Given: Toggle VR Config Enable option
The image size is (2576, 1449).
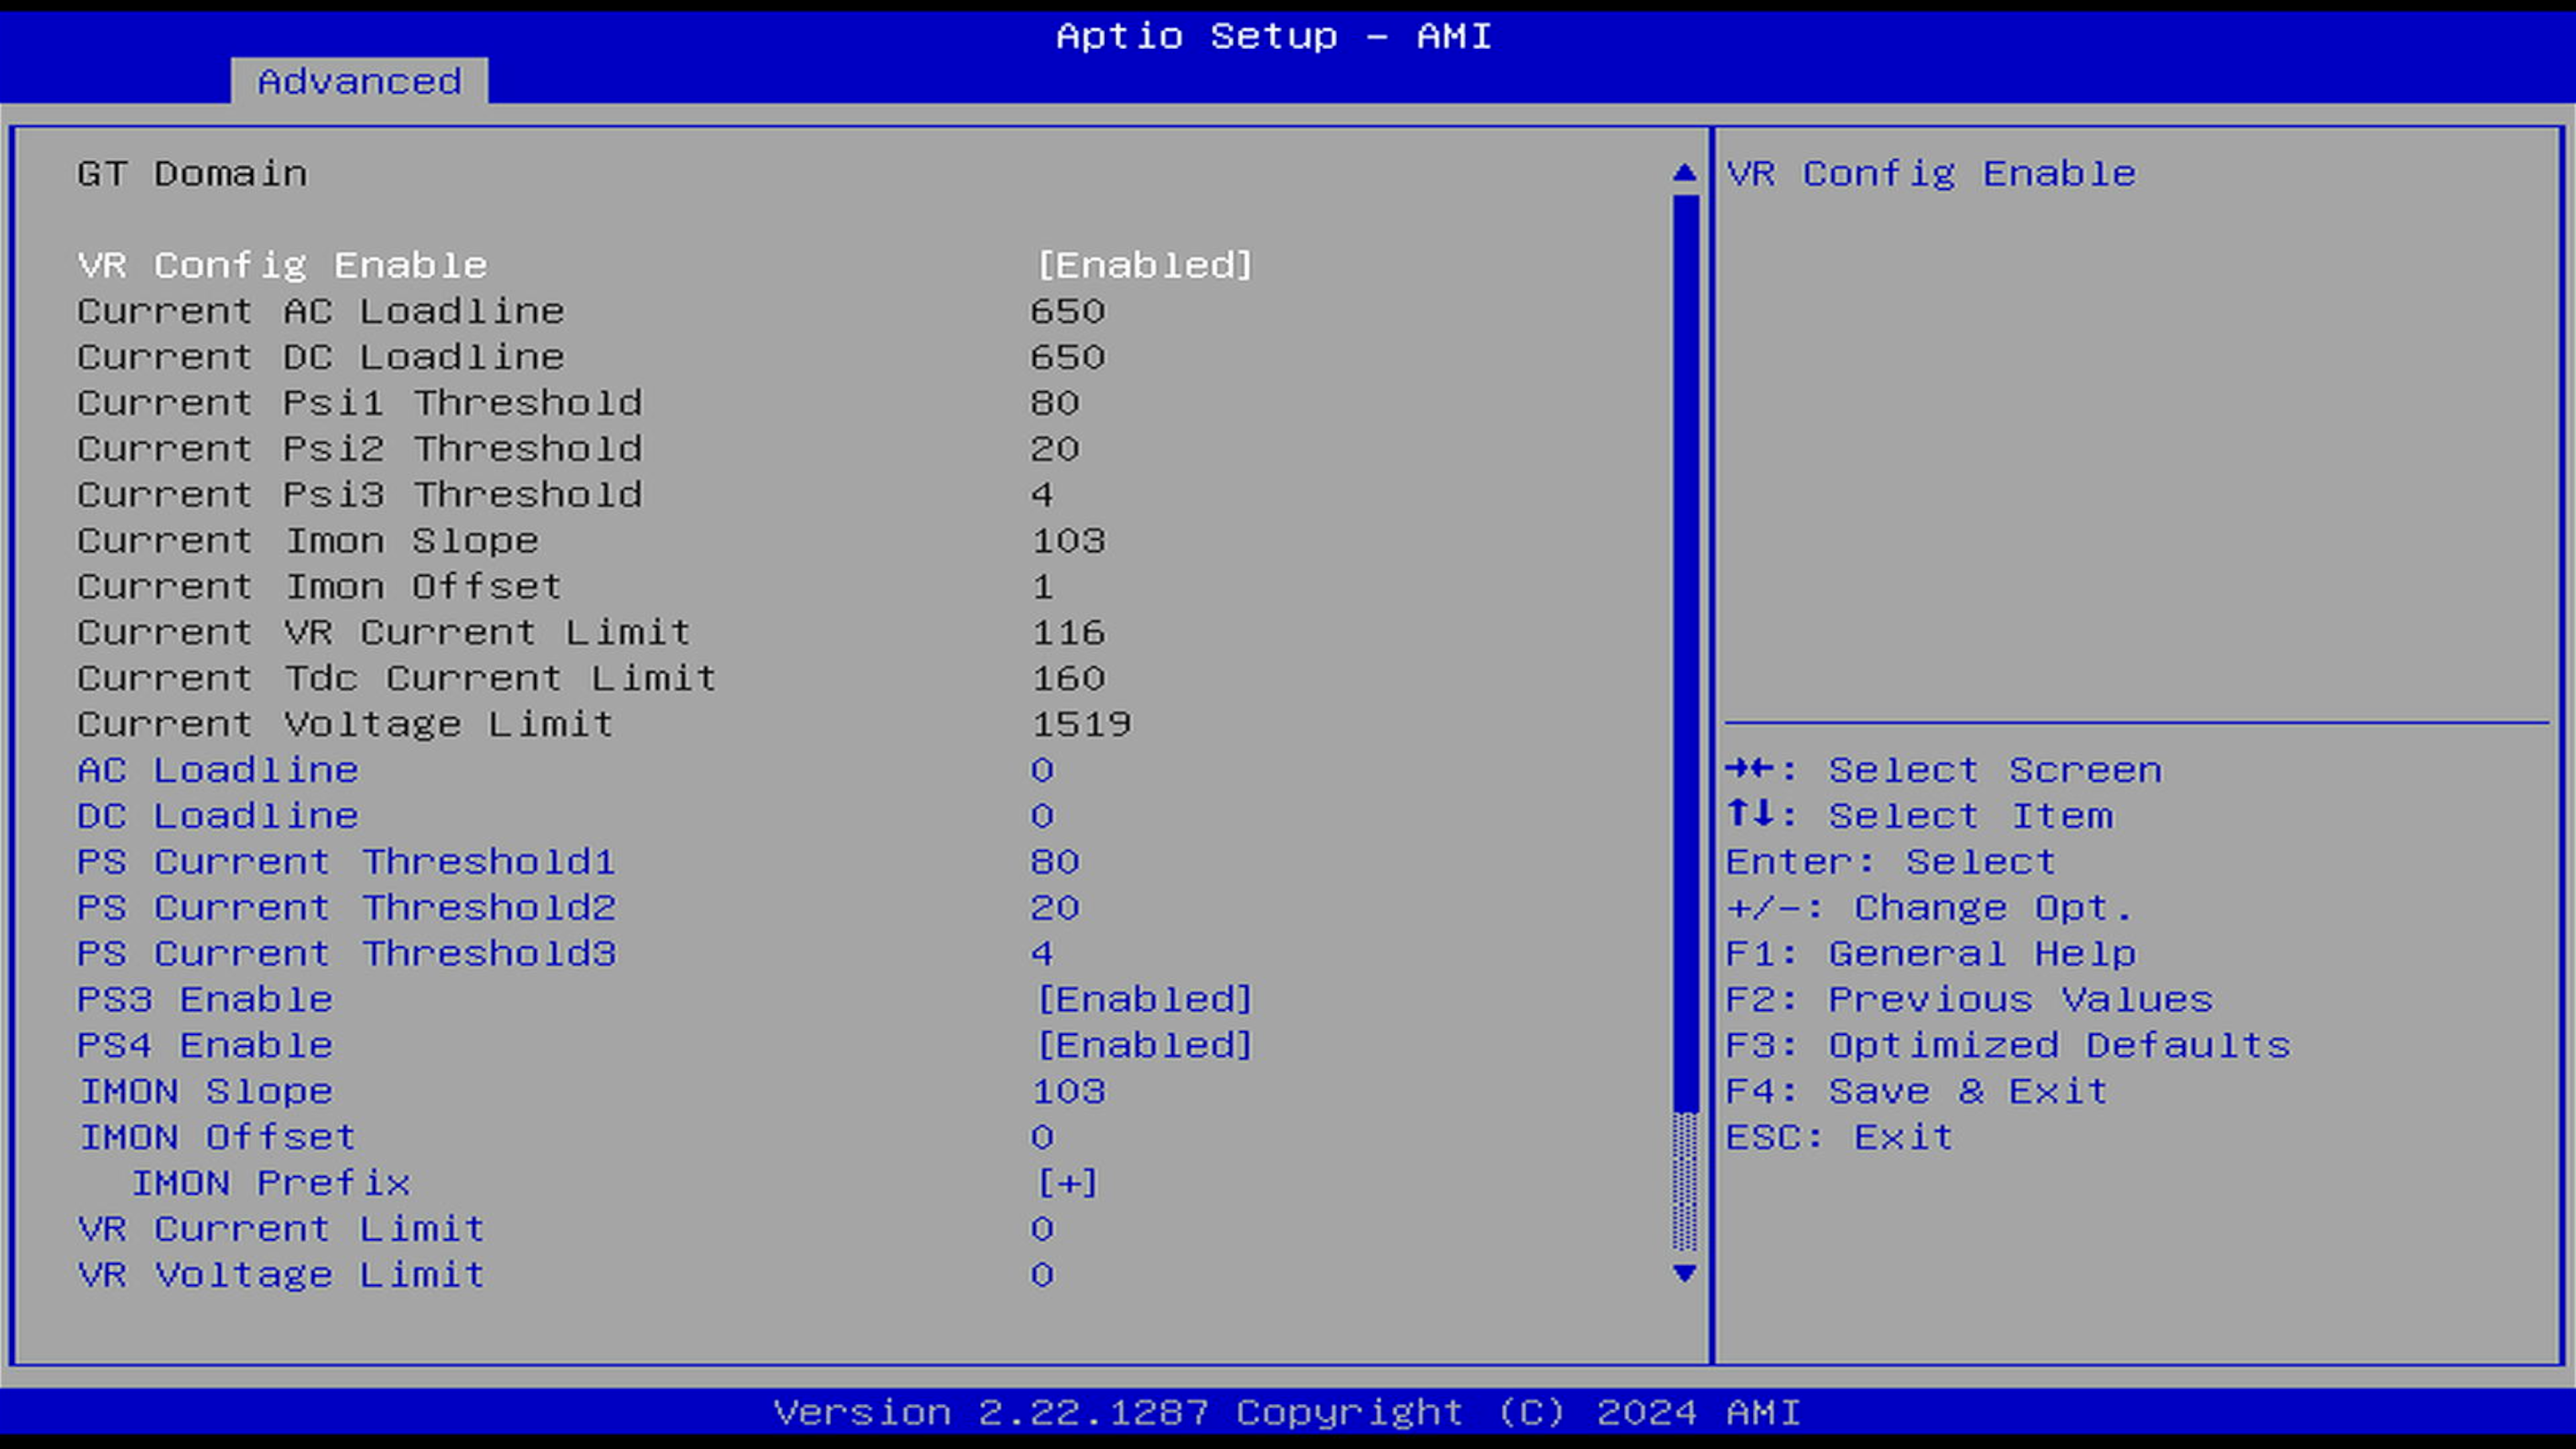Looking at the screenshot, I should [x=1144, y=265].
